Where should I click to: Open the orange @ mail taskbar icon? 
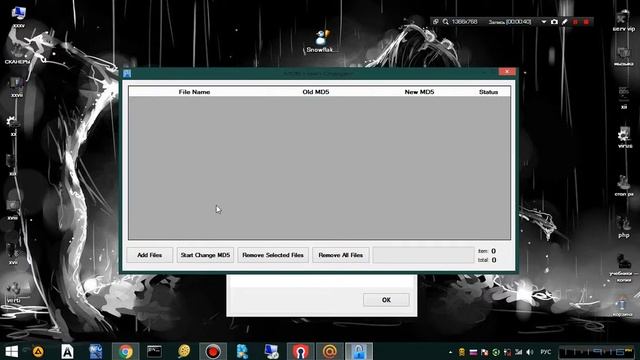330,351
